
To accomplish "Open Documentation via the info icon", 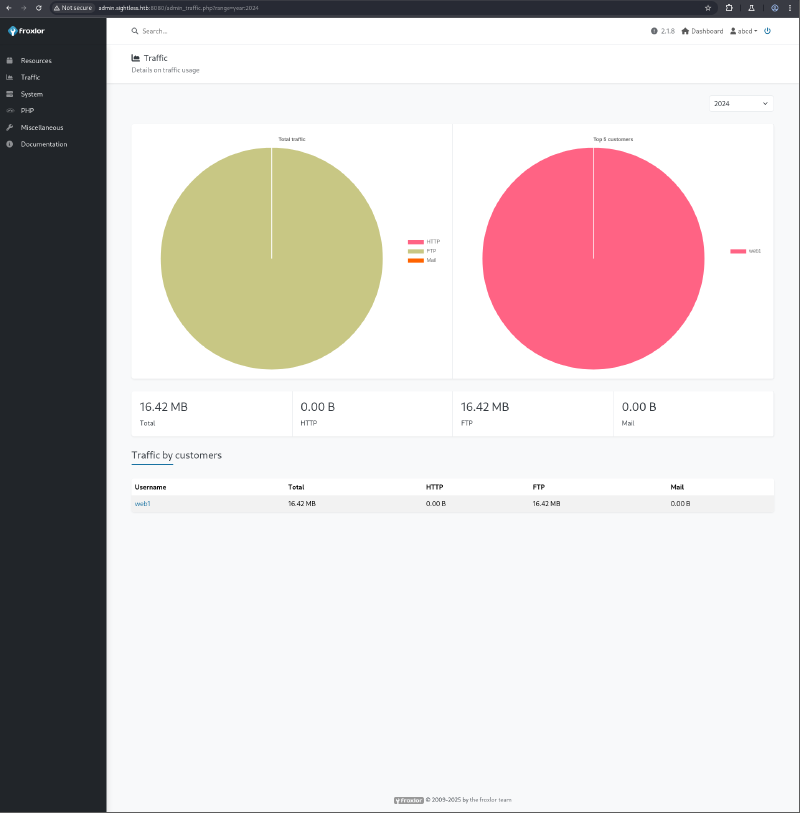I will [11, 144].
